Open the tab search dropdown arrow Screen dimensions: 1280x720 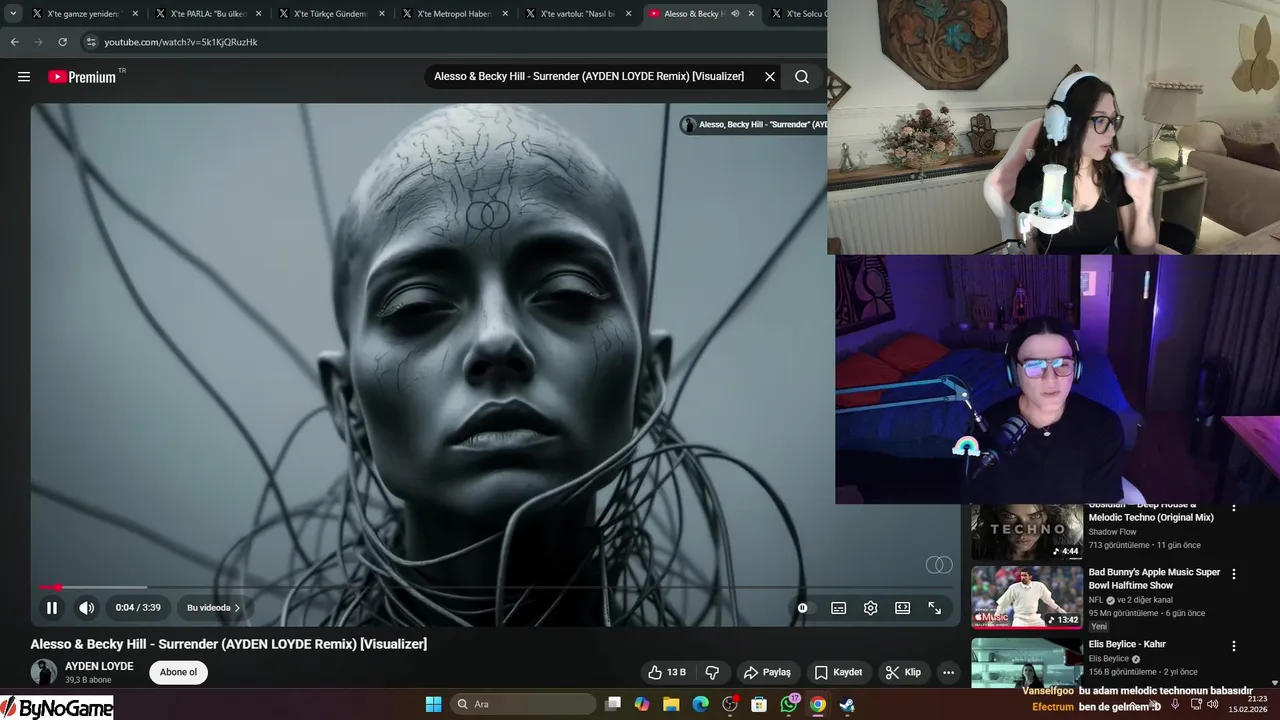click(13, 14)
